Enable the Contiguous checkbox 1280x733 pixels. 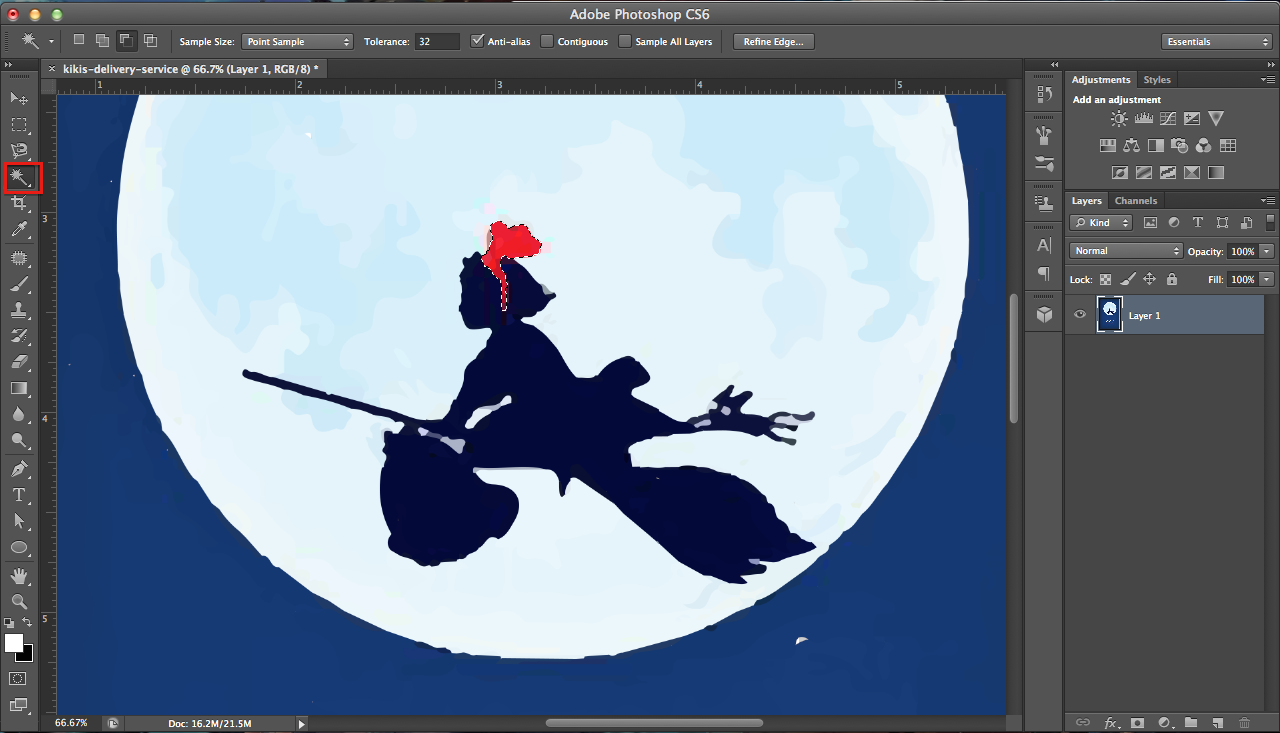pyautogui.click(x=547, y=41)
